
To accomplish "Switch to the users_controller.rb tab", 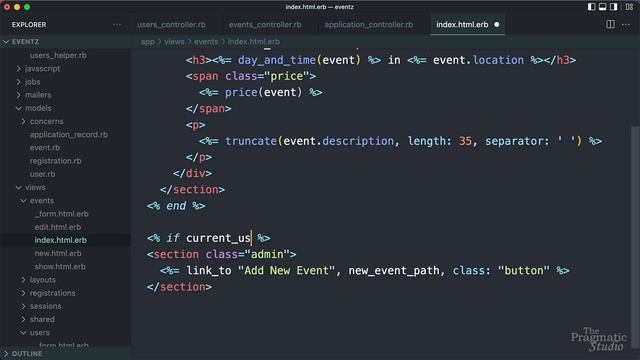I will (x=171, y=24).
